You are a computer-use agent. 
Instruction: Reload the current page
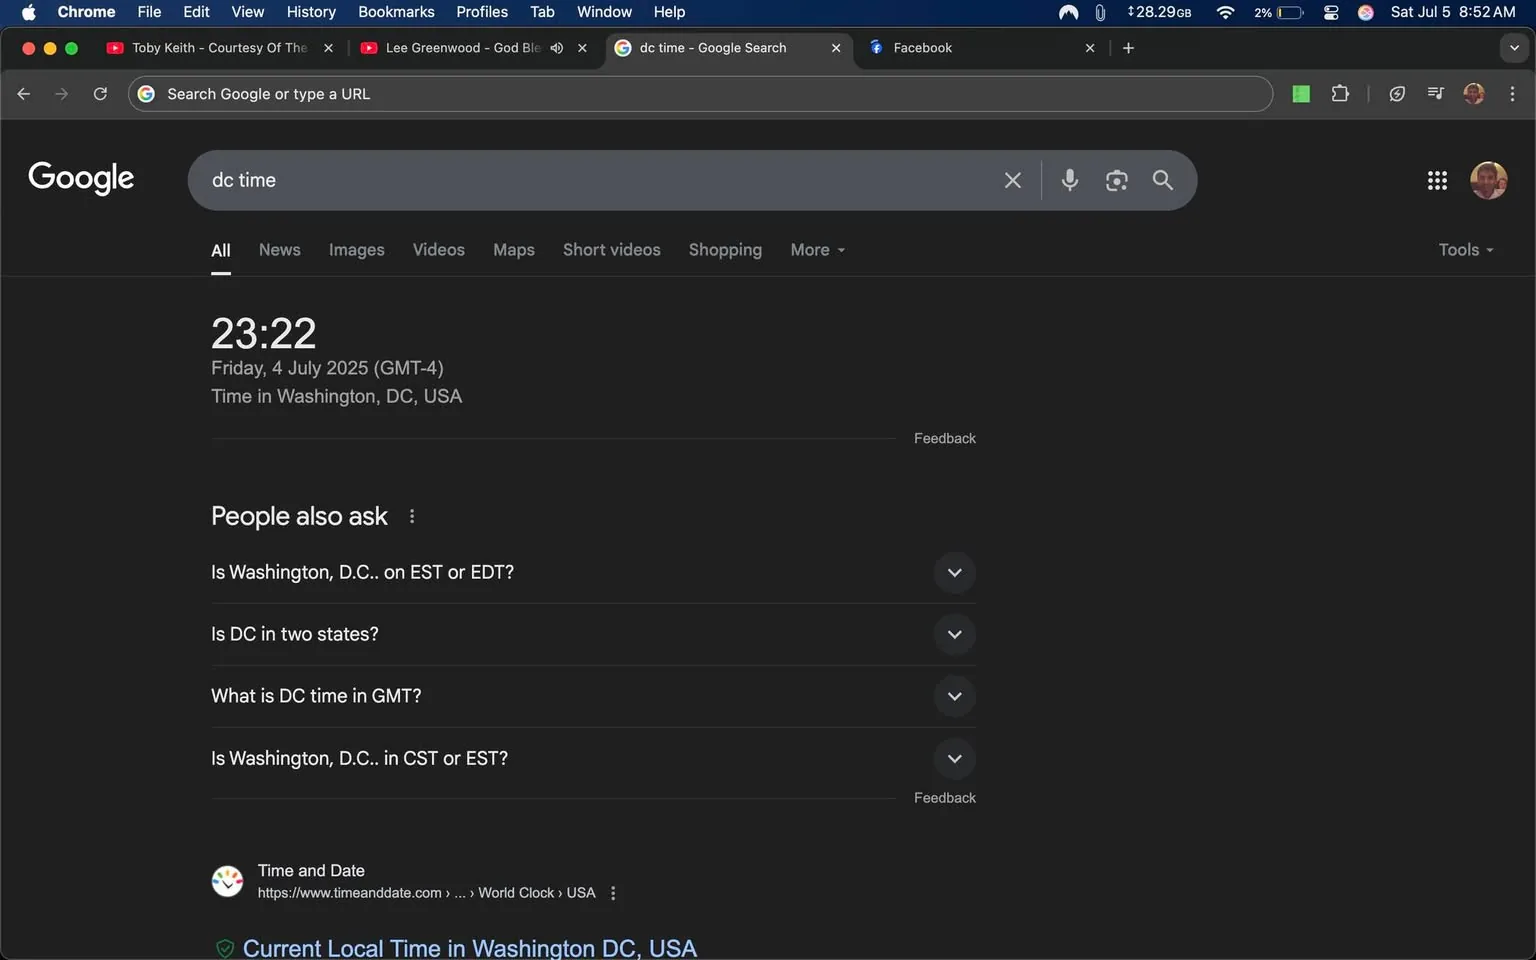click(100, 93)
